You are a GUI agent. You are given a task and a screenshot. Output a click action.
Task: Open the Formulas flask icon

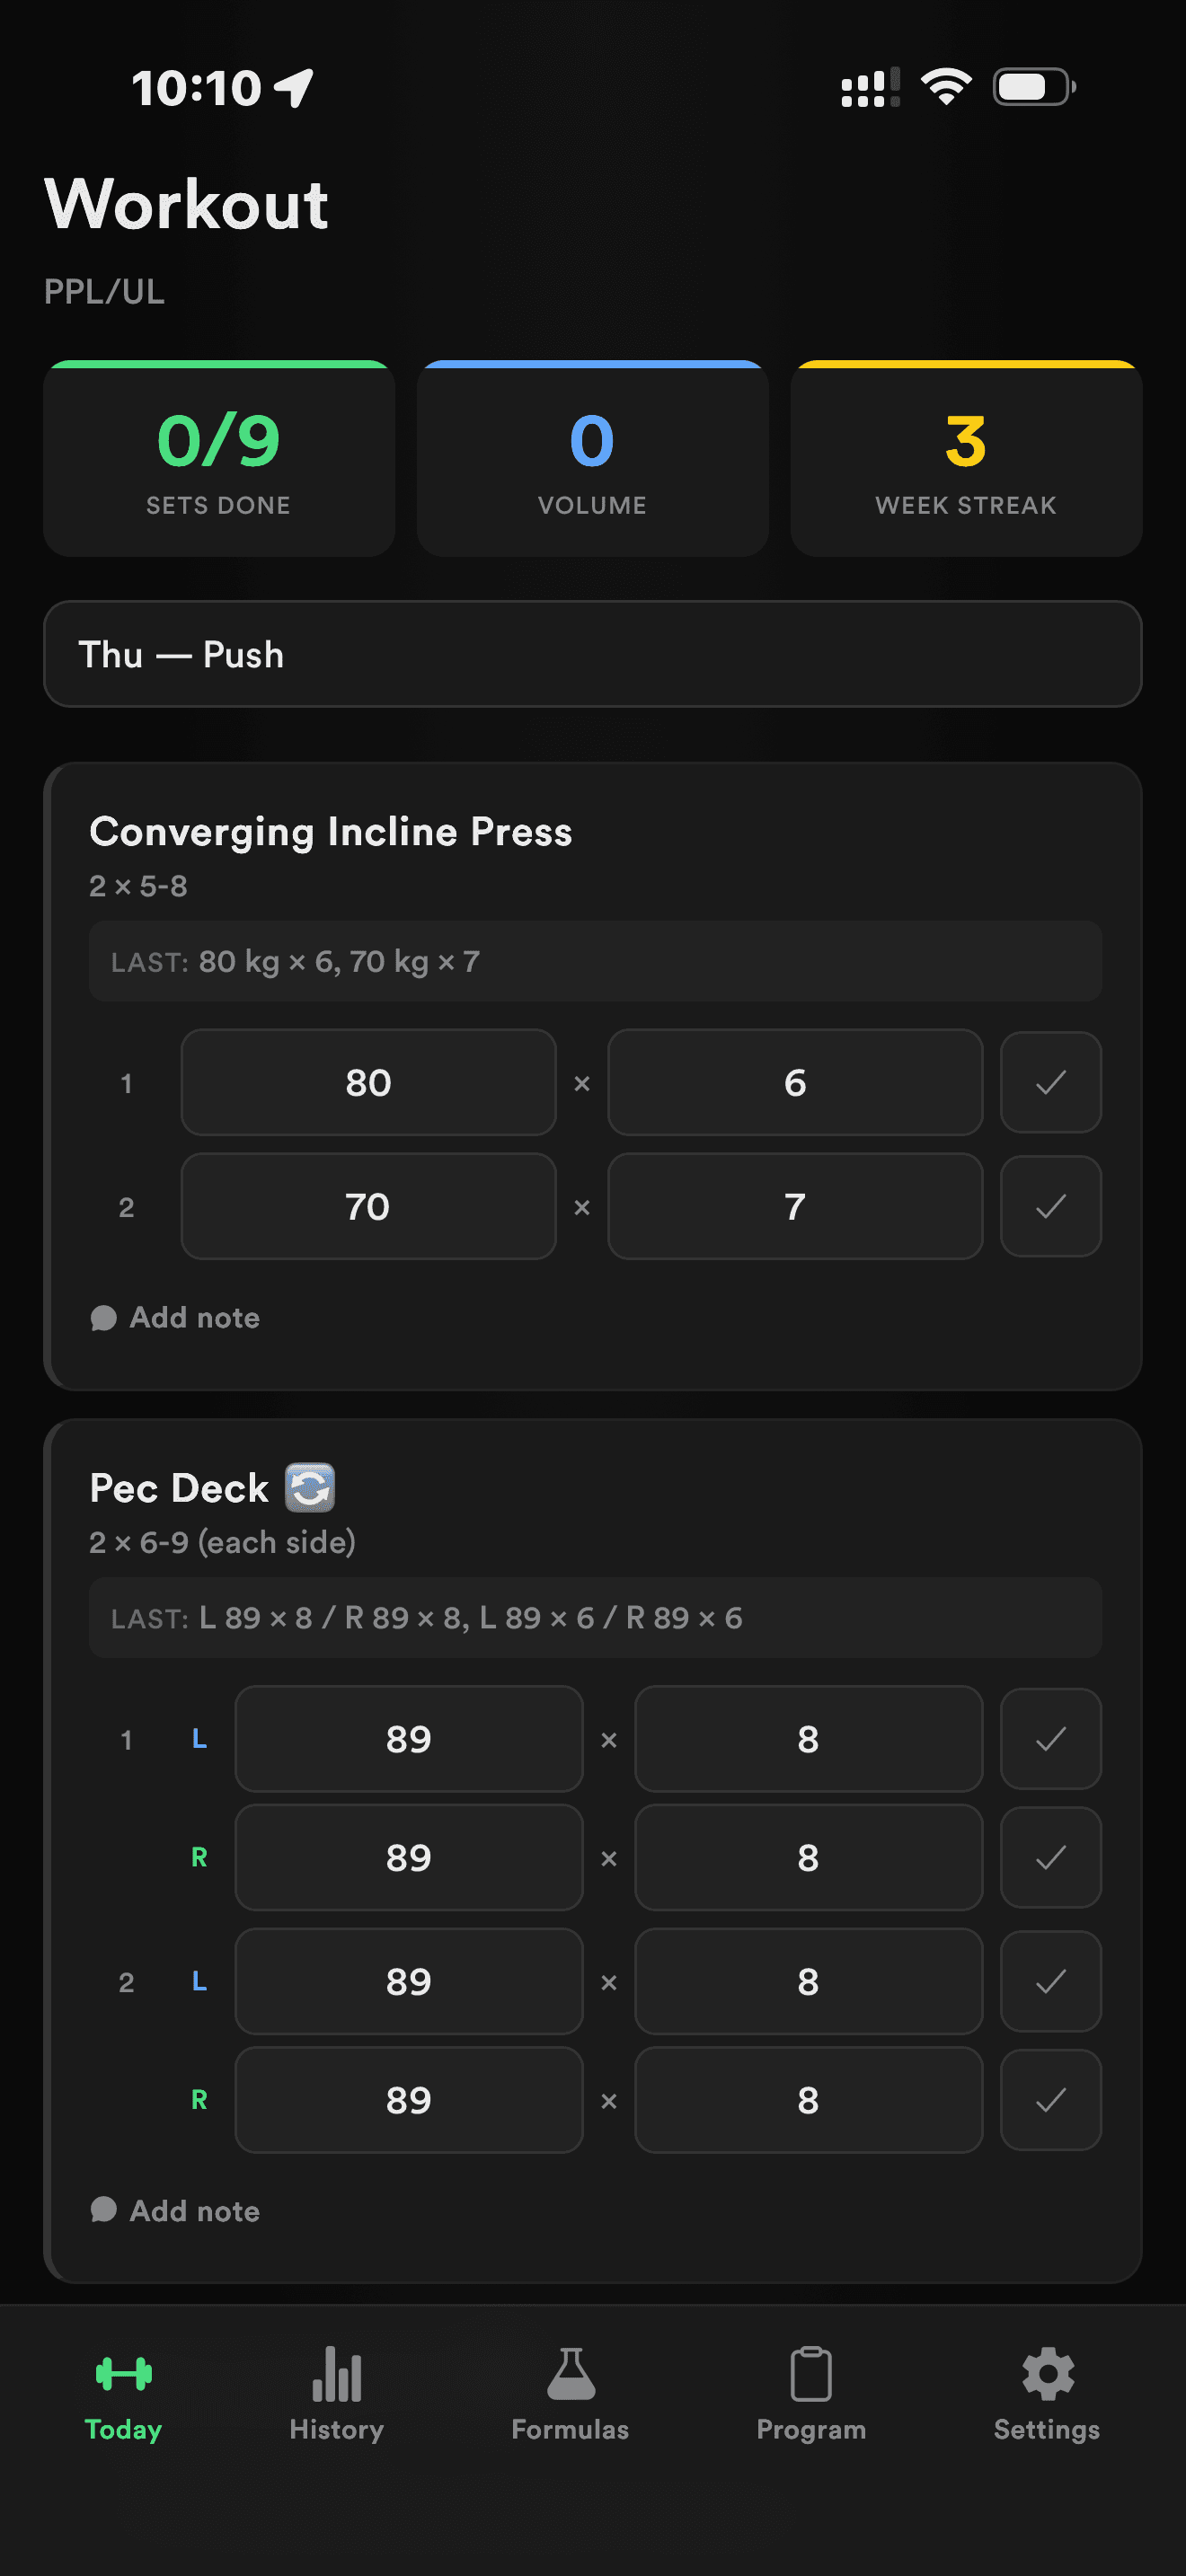tap(570, 2373)
